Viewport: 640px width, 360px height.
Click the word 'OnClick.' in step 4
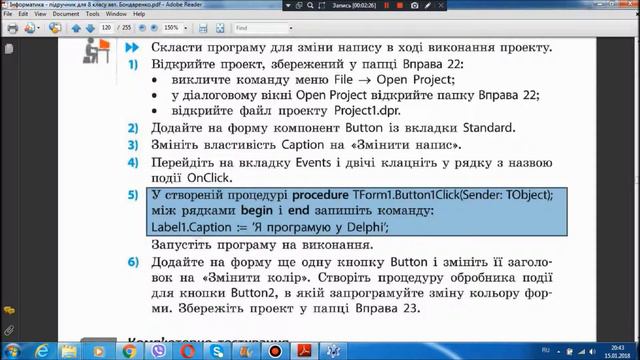click(210, 178)
